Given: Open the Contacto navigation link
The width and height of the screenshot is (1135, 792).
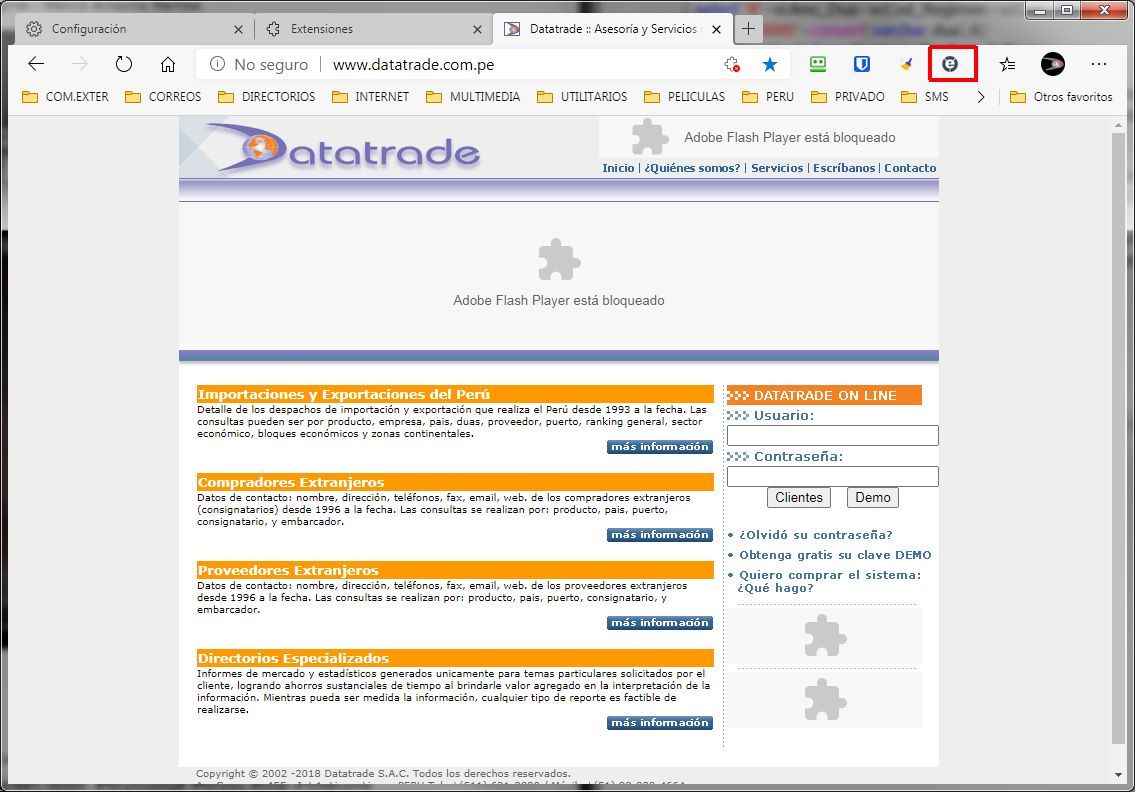Looking at the screenshot, I should click(x=910, y=168).
